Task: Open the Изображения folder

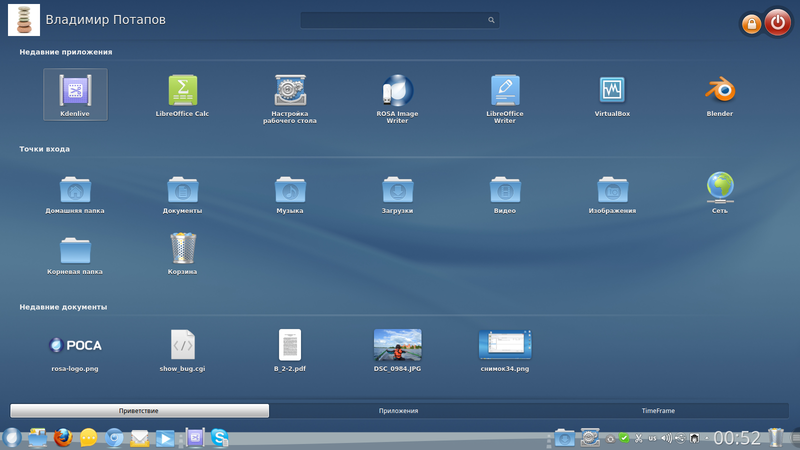Action: point(612,195)
